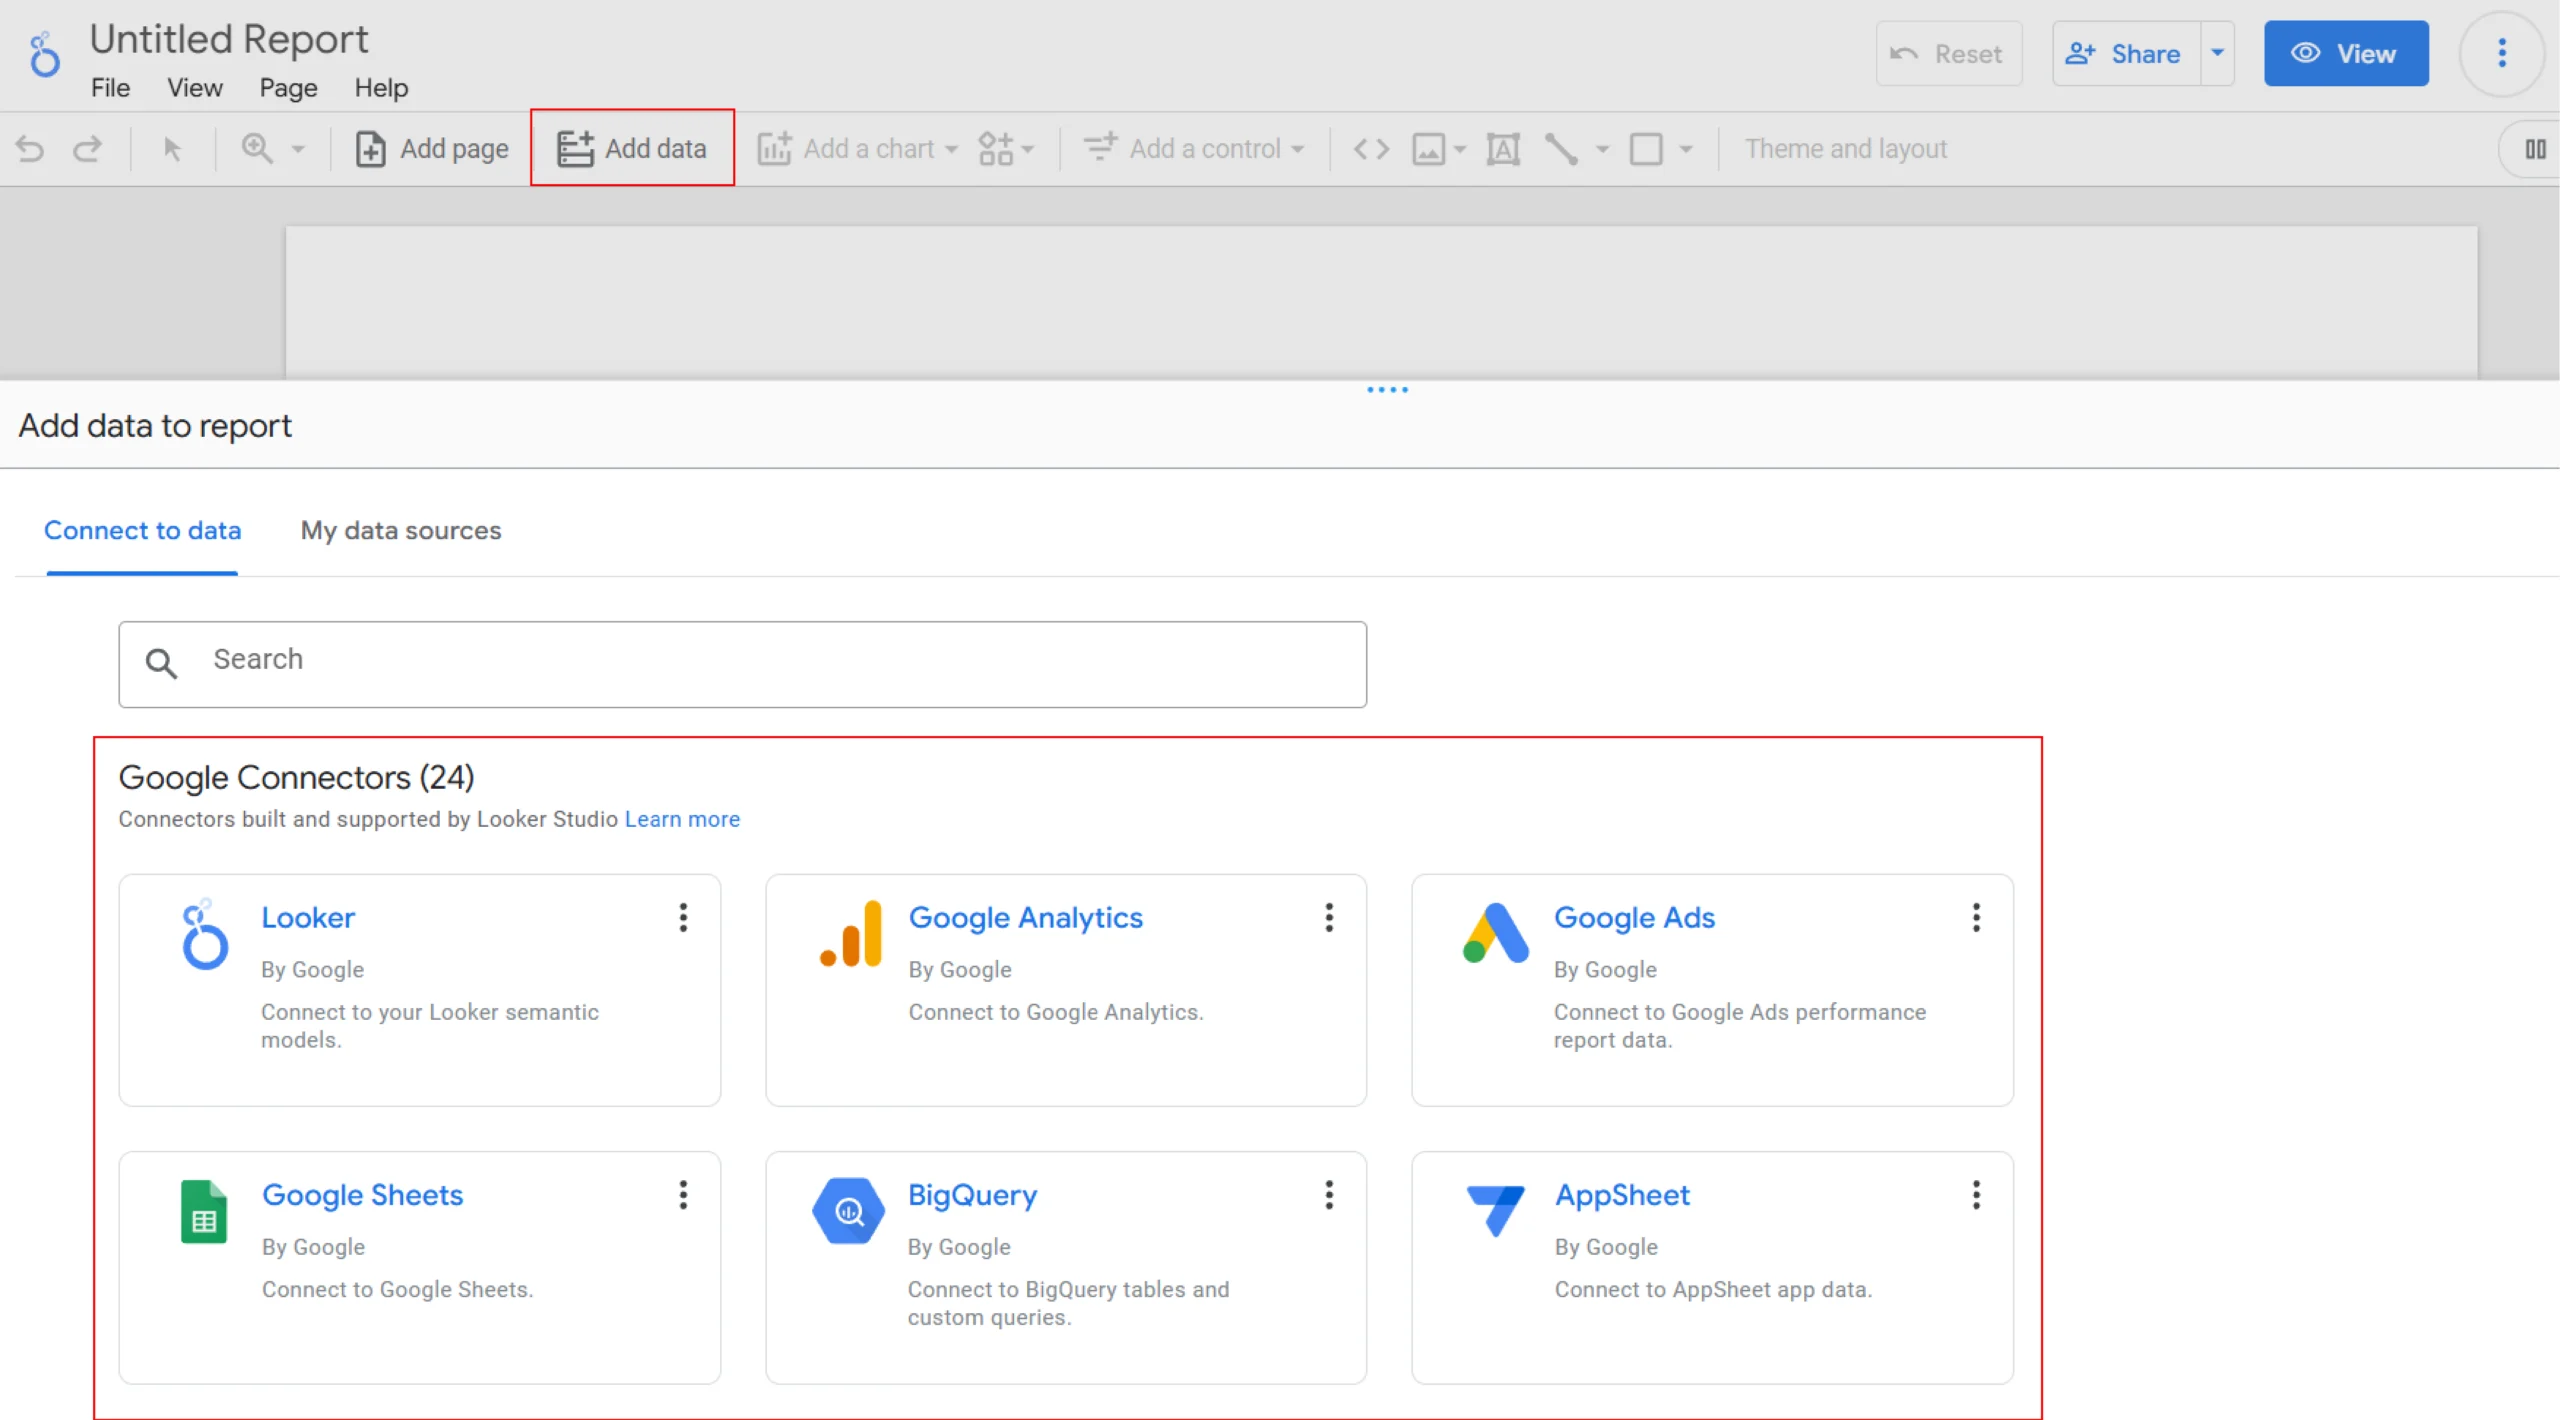Open AppSheet card options menu
Viewport: 2560px width, 1420px height.
pyautogui.click(x=1976, y=1195)
